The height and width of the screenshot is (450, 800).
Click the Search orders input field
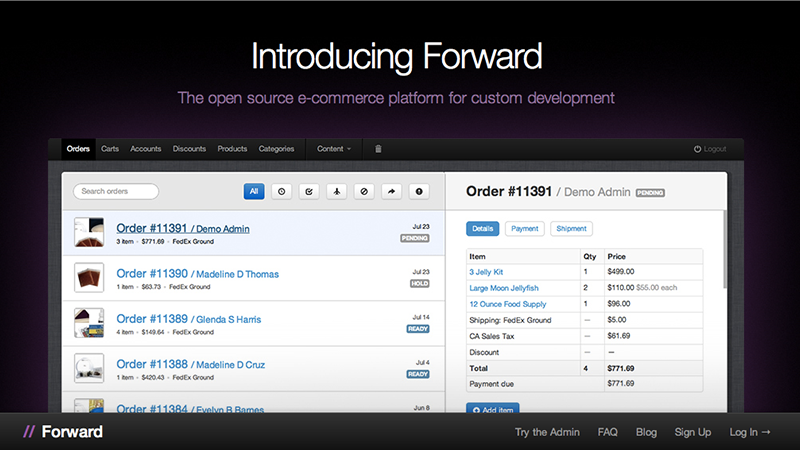[x=116, y=191]
